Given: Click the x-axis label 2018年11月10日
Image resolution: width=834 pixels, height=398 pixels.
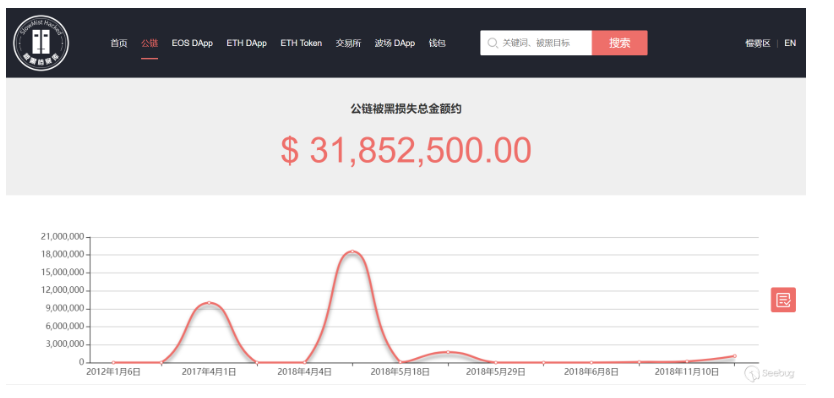Looking at the screenshot, I should [x=687, y=372].
